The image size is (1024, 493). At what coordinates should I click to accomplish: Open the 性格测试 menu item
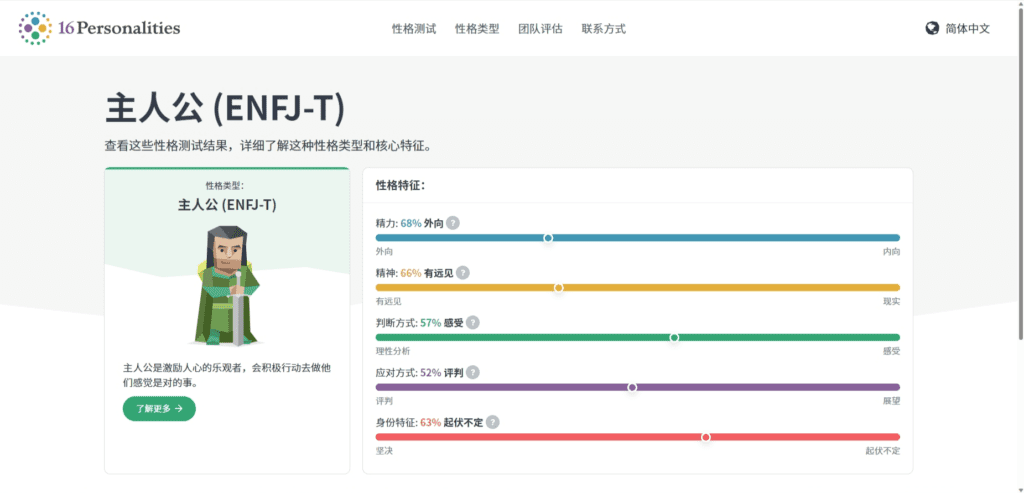[414, 29]
